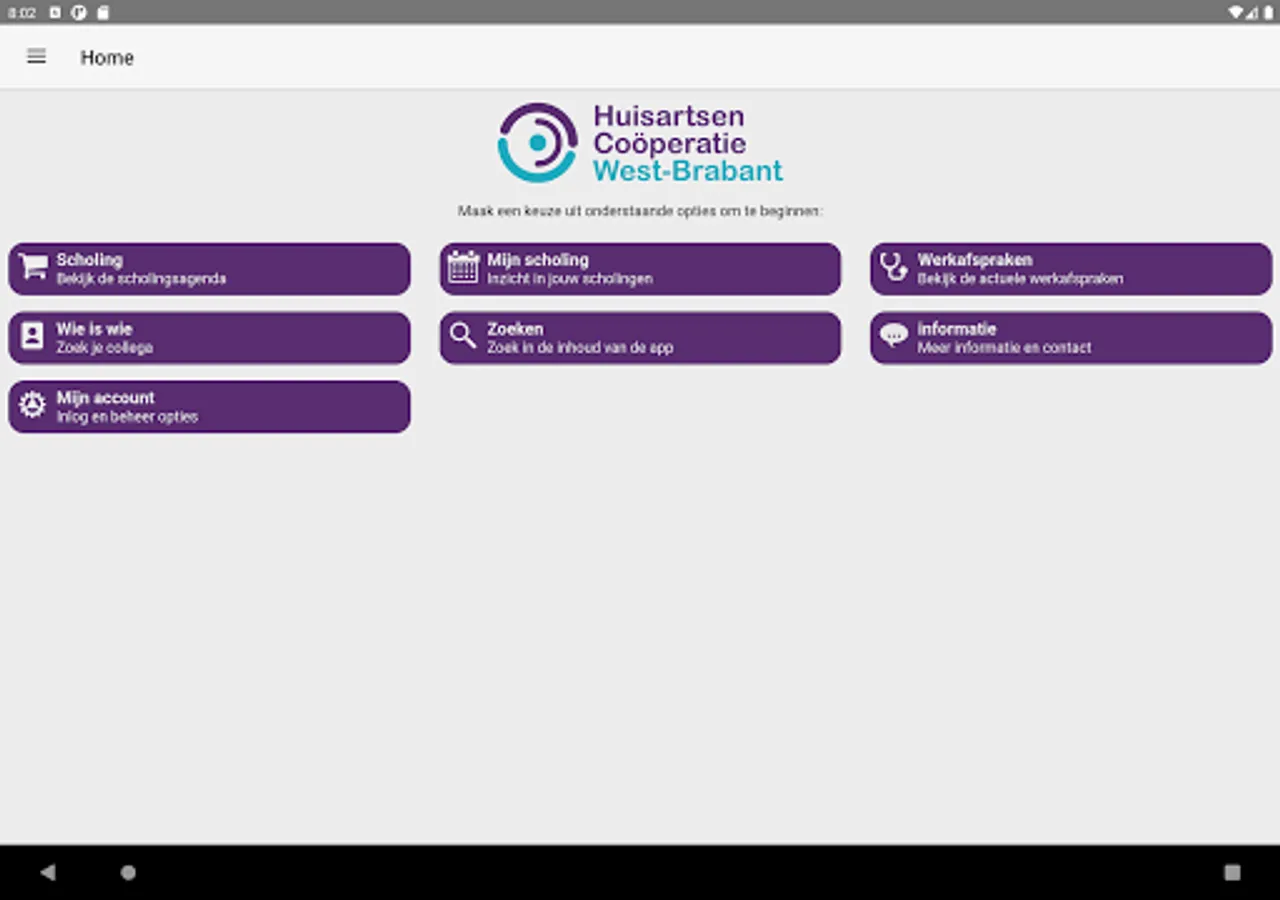Screen dimensions: 1280x900
Task: Click the text 'Inlog en beheer opties'
Action: (x=127, y=417)
